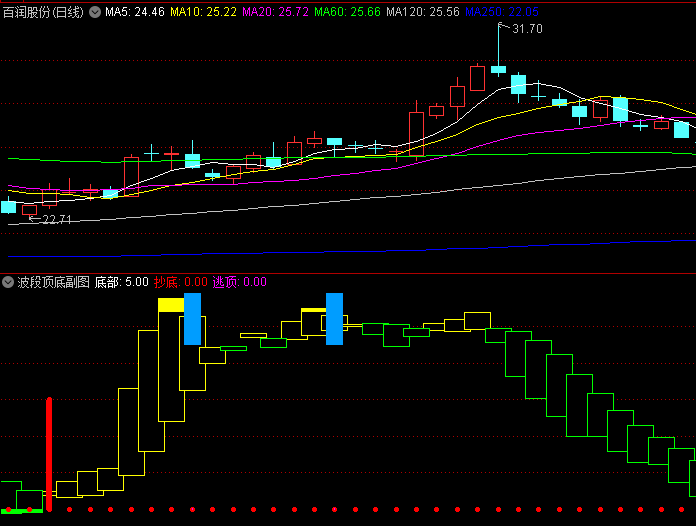Expand the dropdown next to 百润股份(日线)
This screenshot has height=526, width=696.
pos(95,12)
